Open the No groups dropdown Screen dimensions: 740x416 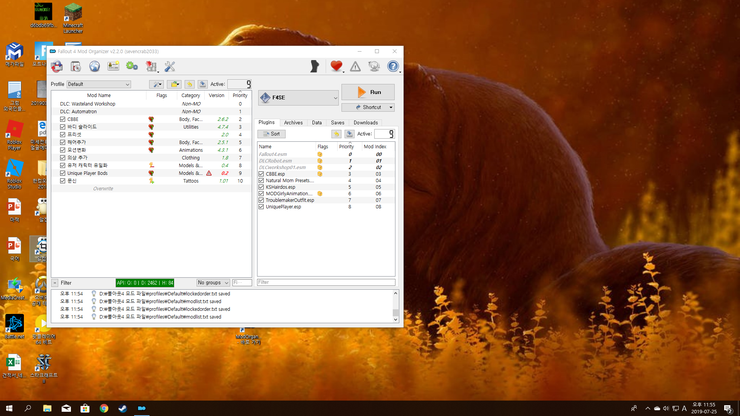(x=217, y=283)
